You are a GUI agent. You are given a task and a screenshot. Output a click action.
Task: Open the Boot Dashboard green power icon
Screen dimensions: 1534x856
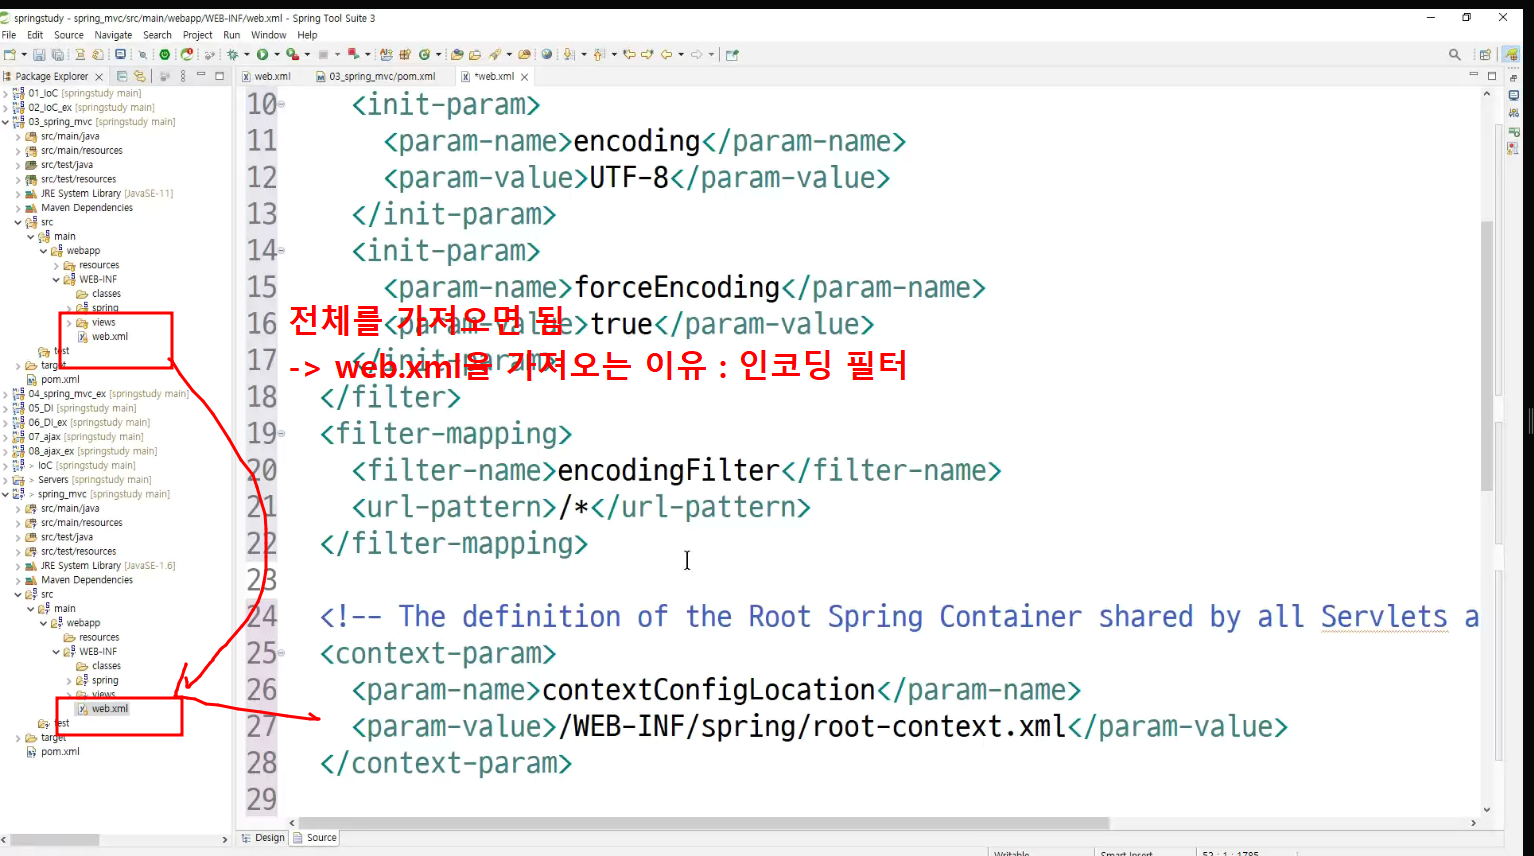165,55
